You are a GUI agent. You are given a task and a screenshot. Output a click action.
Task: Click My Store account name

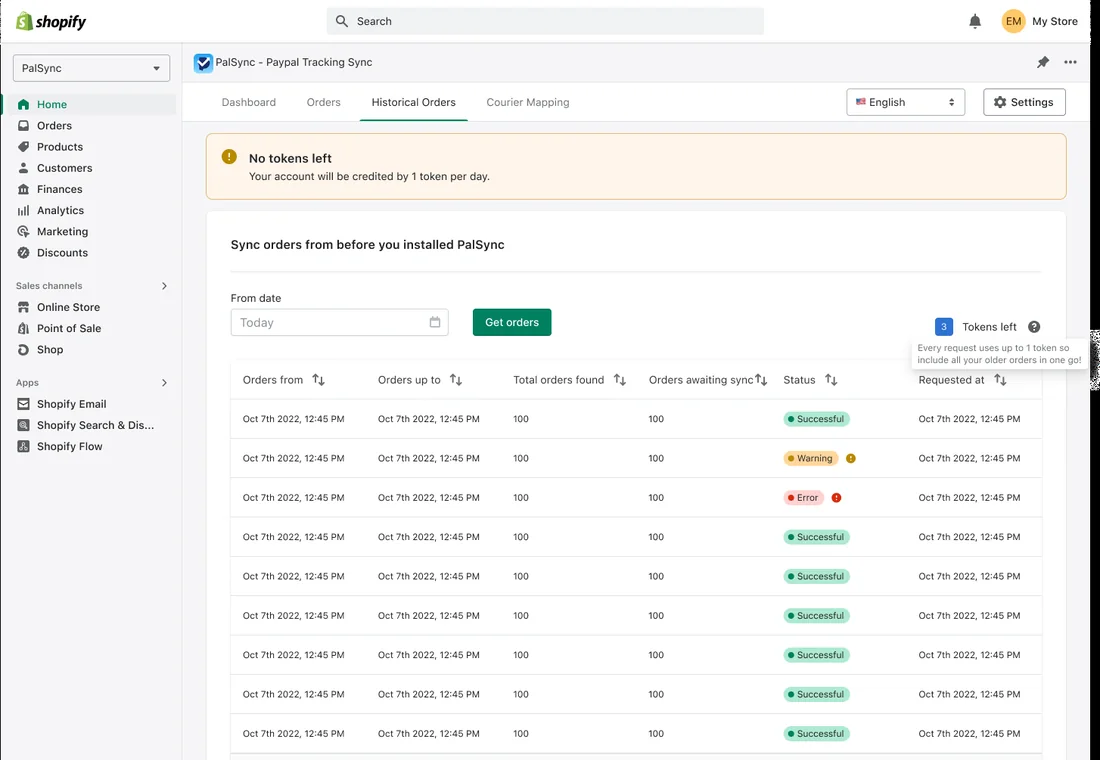pyautogui.click(x=1054, y=22)
